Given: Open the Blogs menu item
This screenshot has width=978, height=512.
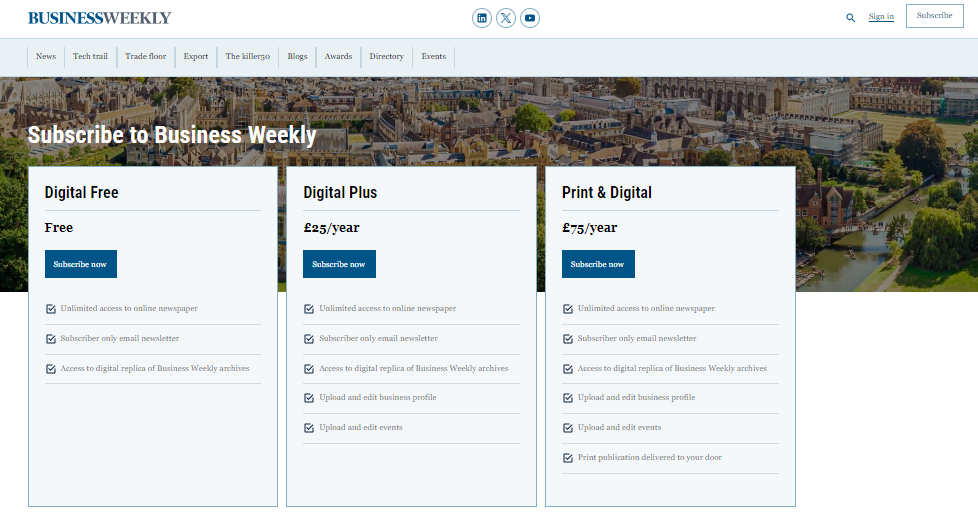Looking at the screenshot, I should pos(297,56).
